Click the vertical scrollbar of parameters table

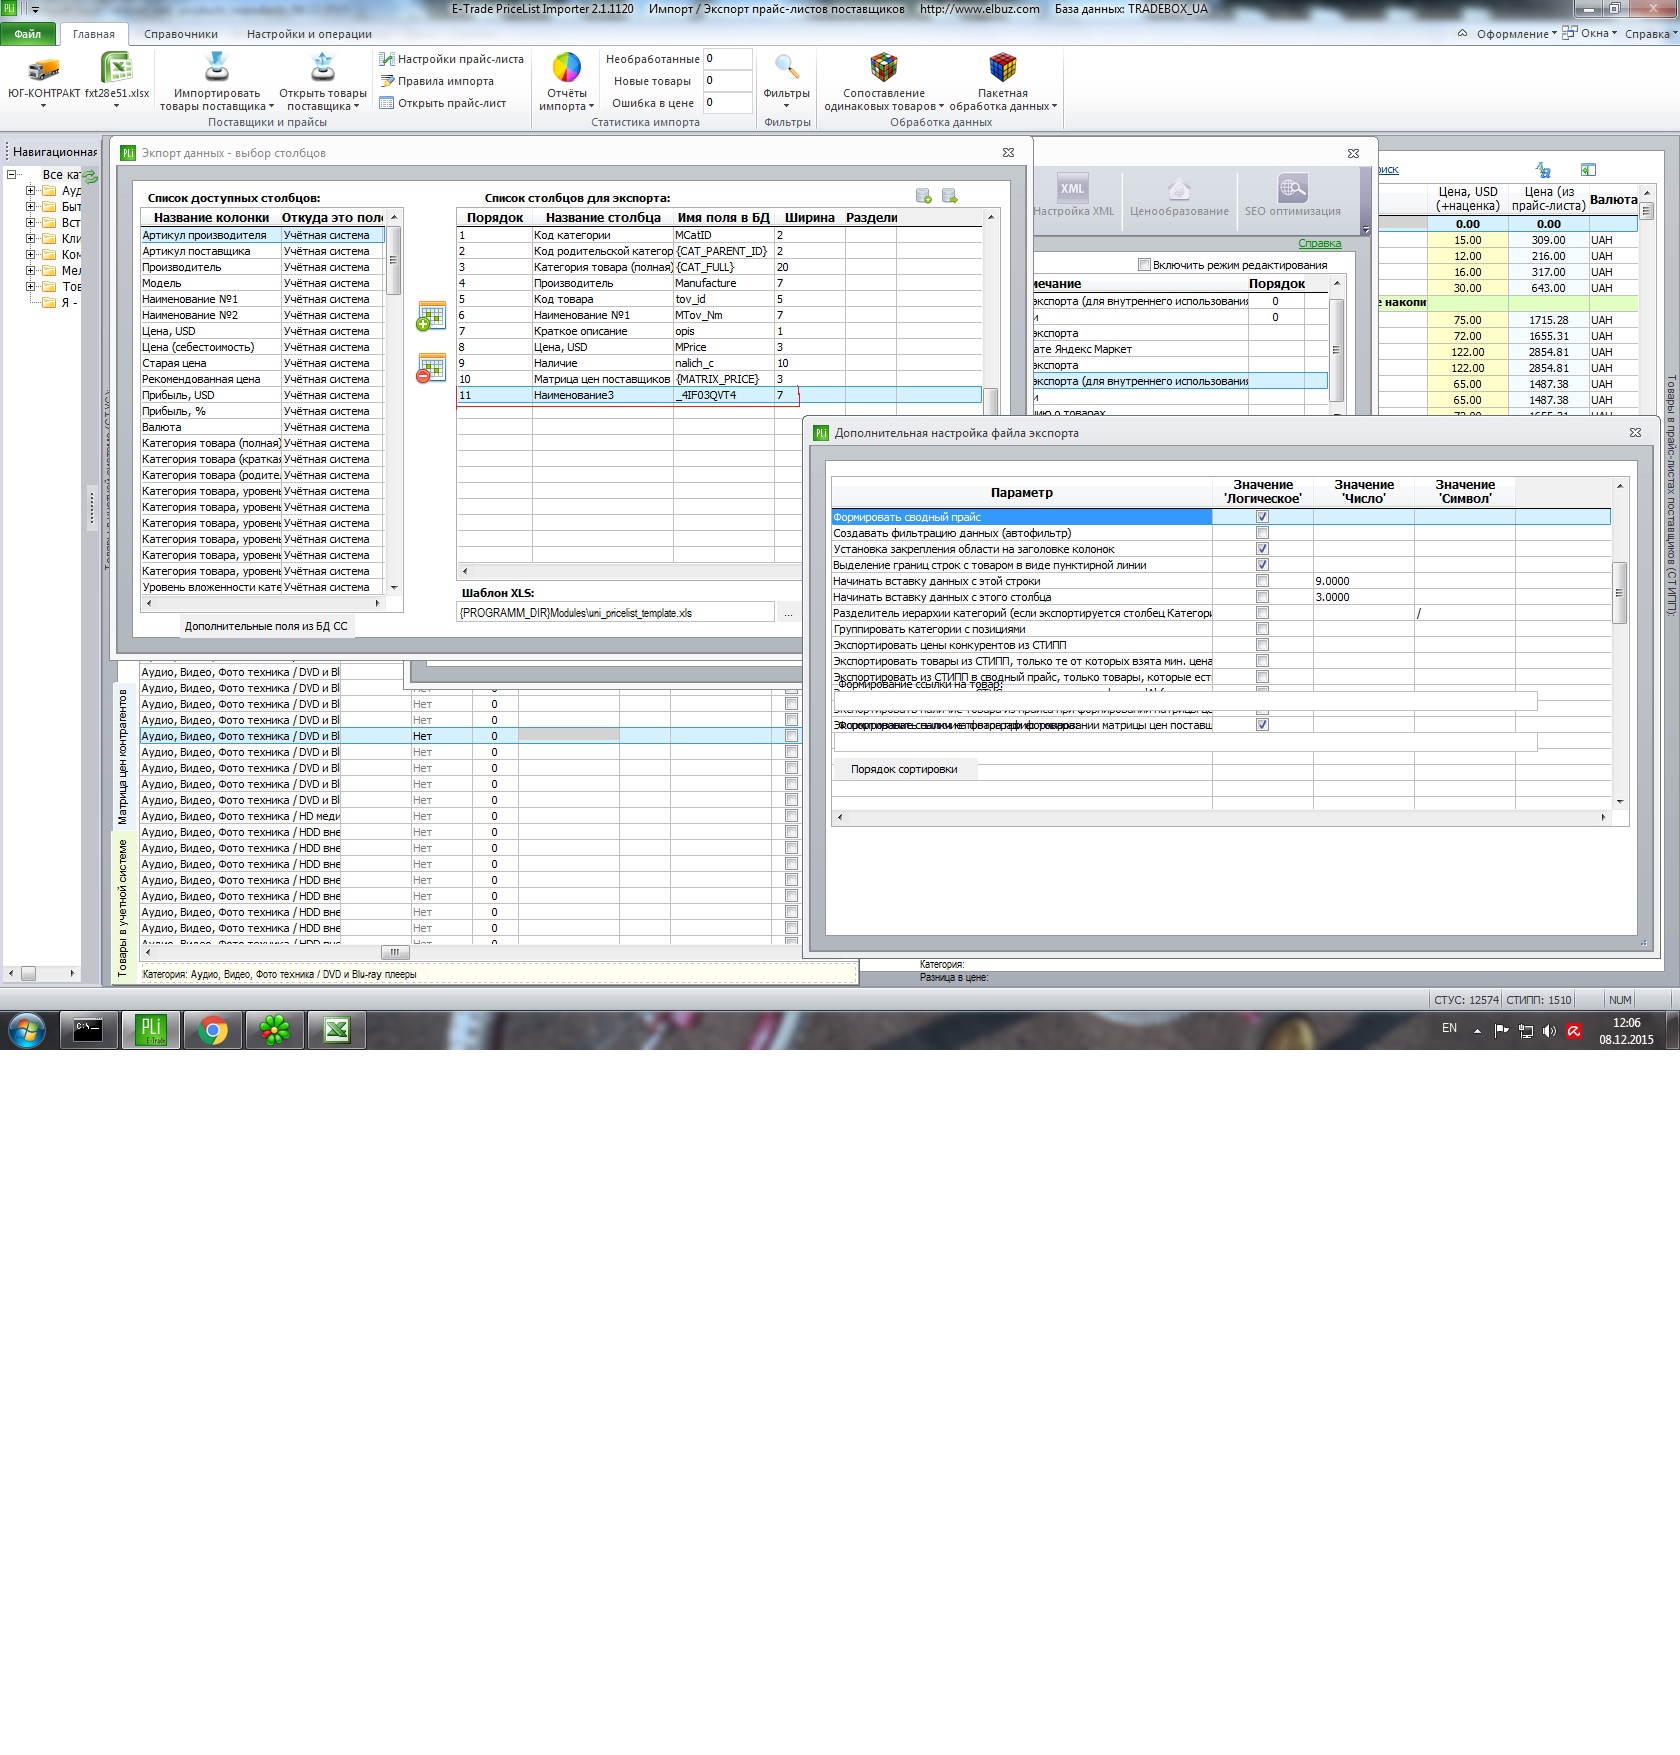pos(1619,642)
